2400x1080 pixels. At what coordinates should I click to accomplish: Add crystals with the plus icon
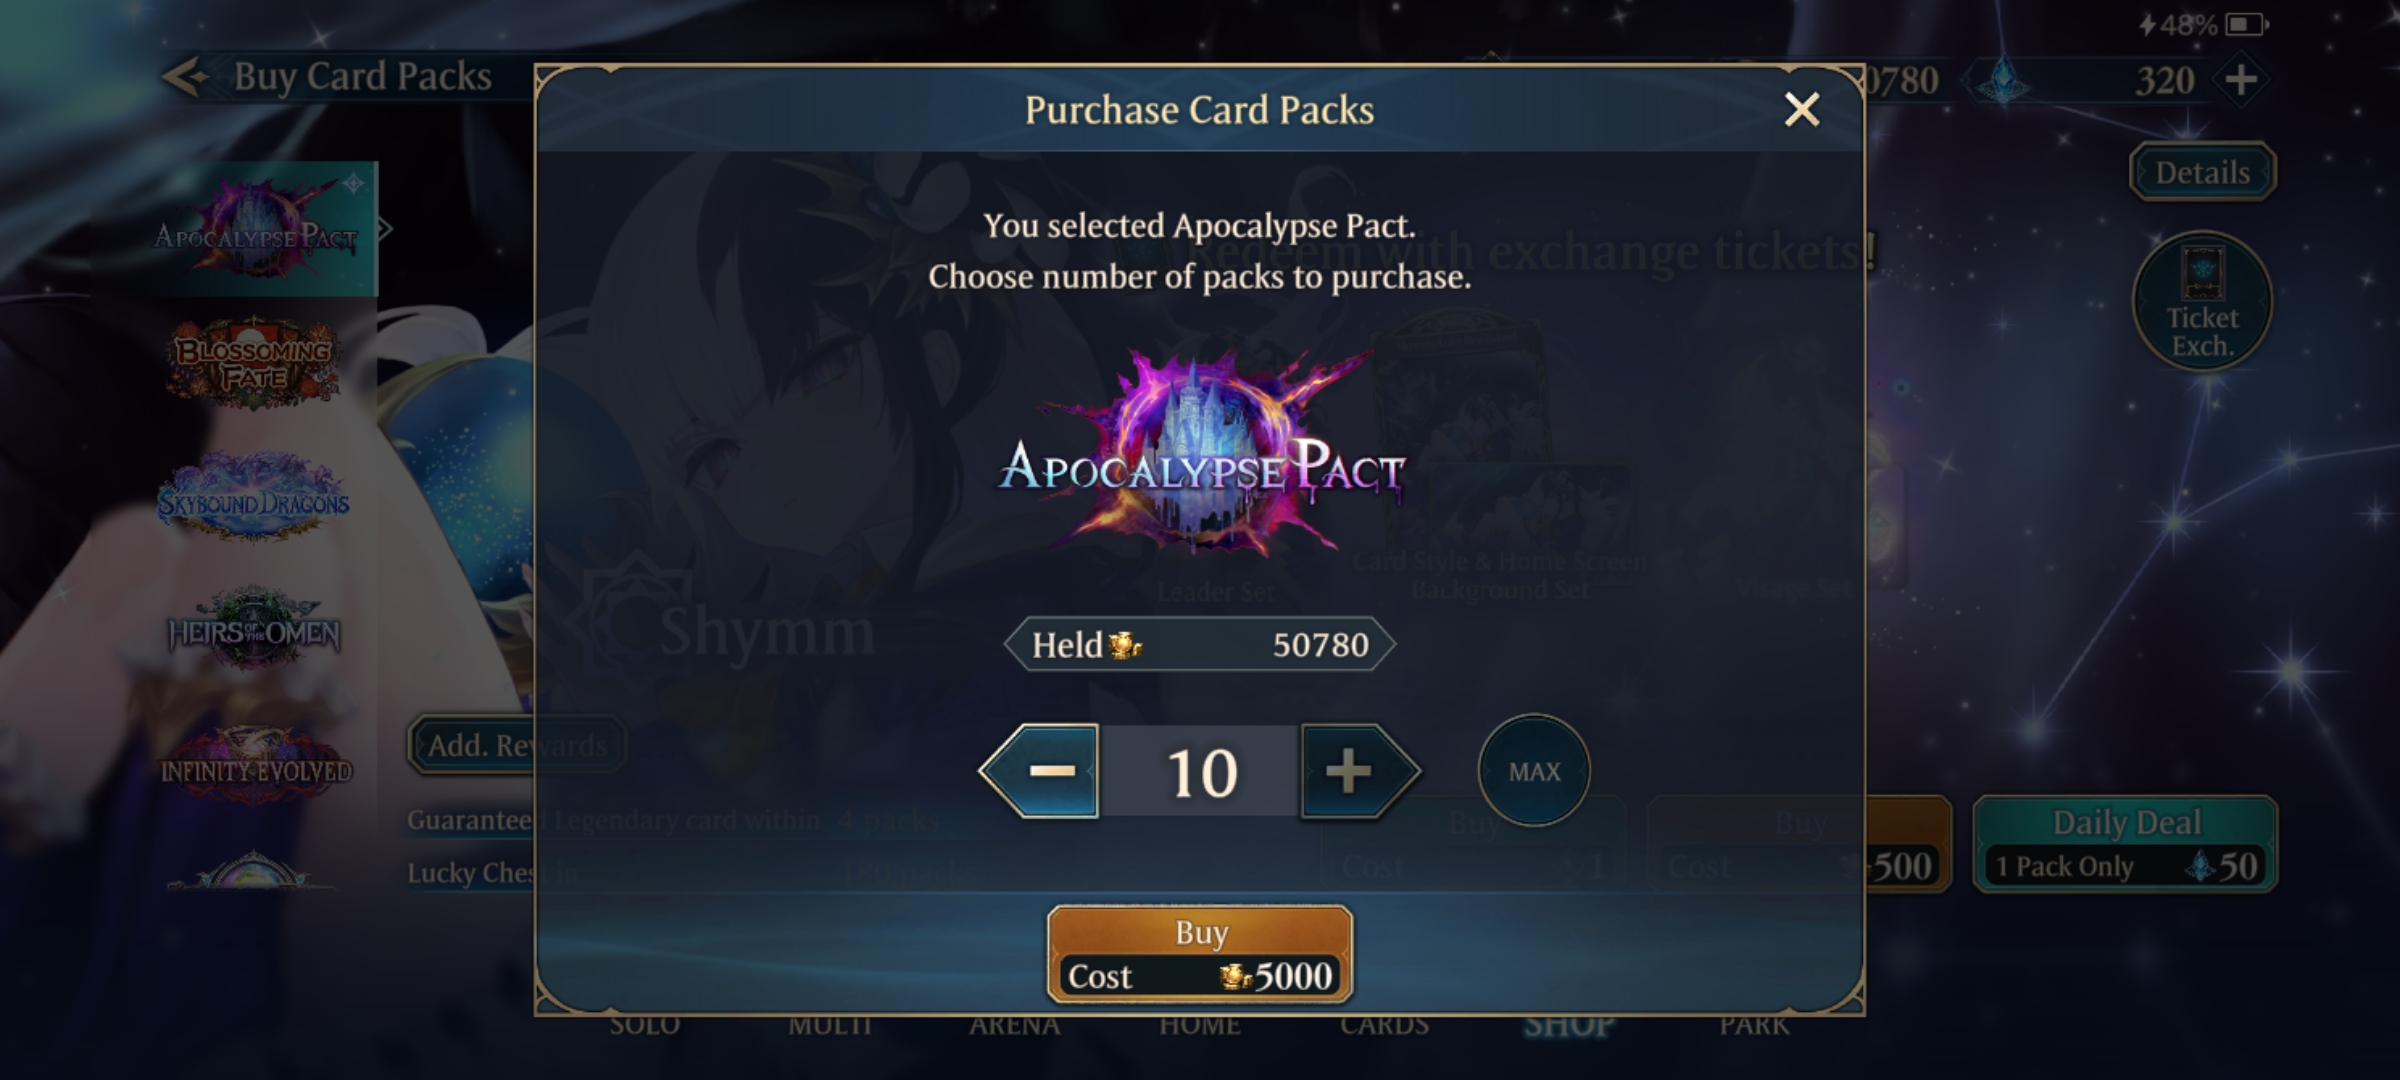pos(2241,79)
